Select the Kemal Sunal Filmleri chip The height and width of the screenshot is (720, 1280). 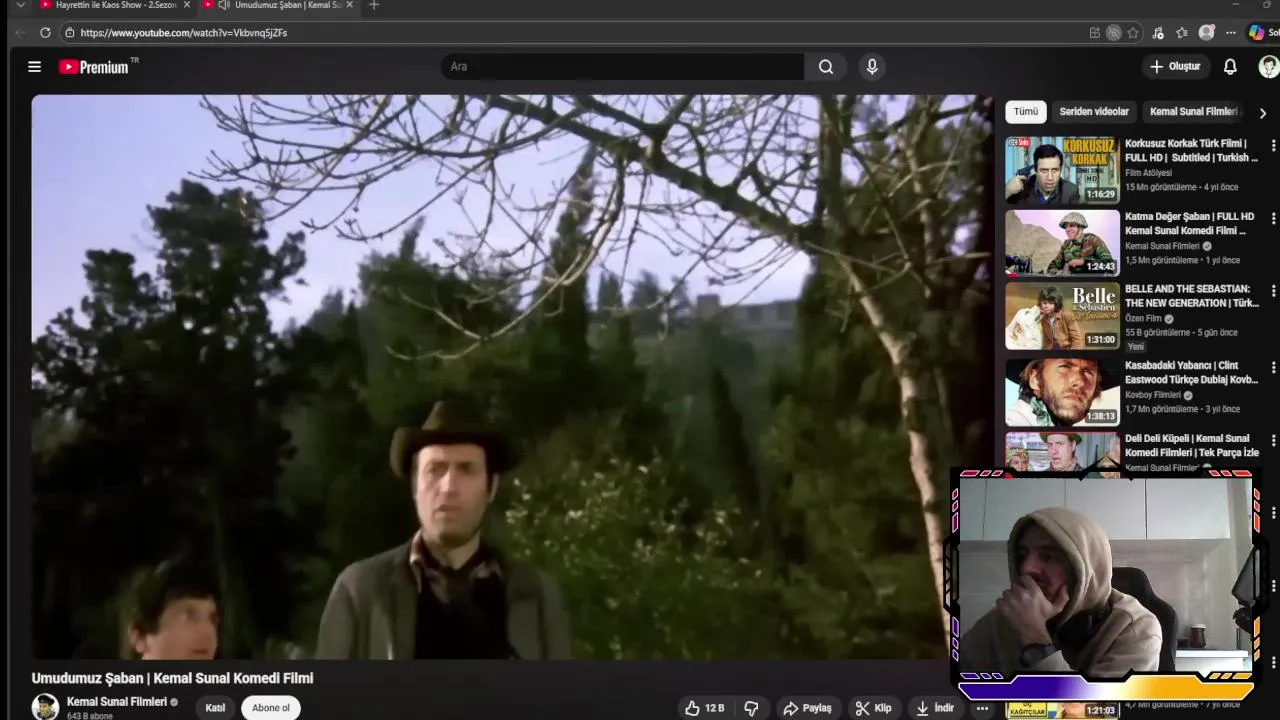1194,112
